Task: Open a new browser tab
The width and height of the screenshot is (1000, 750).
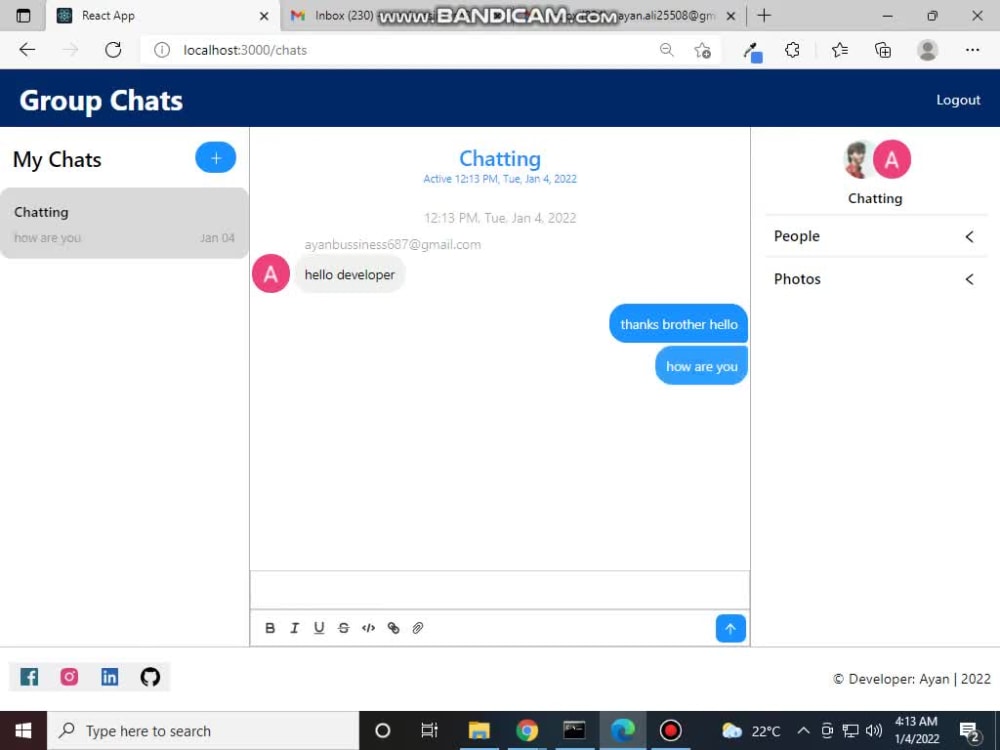Action: coord(764,15)
